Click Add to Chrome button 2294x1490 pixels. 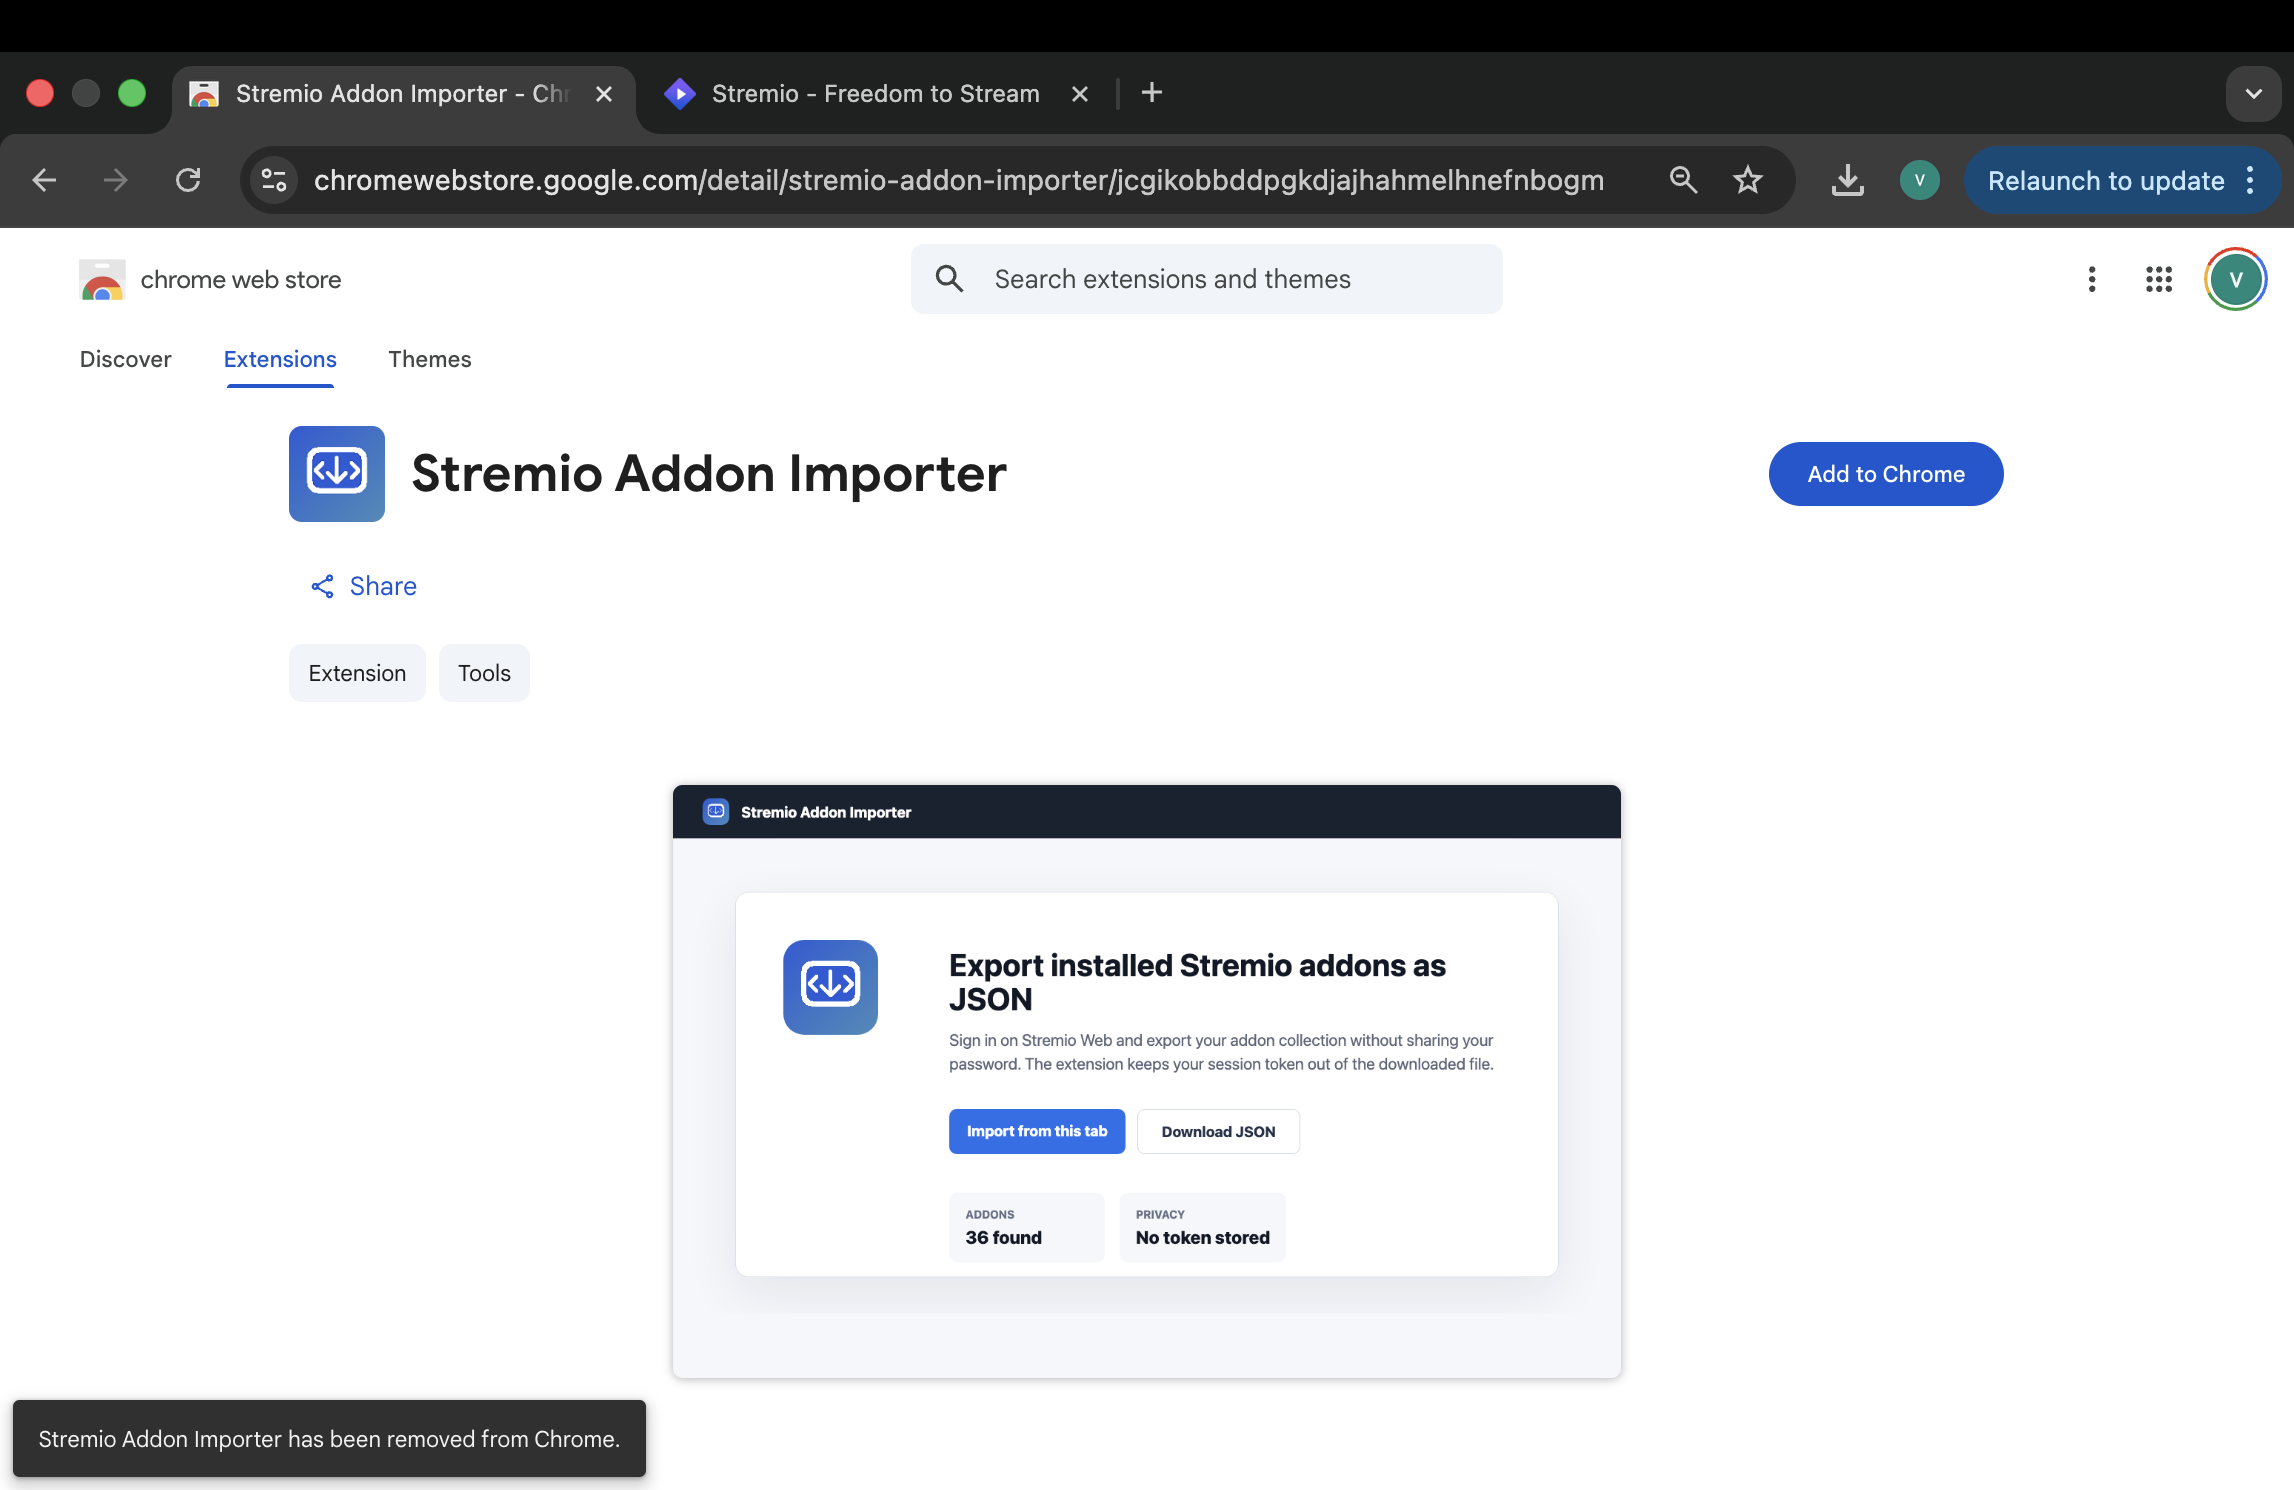tap(1886, 474)
